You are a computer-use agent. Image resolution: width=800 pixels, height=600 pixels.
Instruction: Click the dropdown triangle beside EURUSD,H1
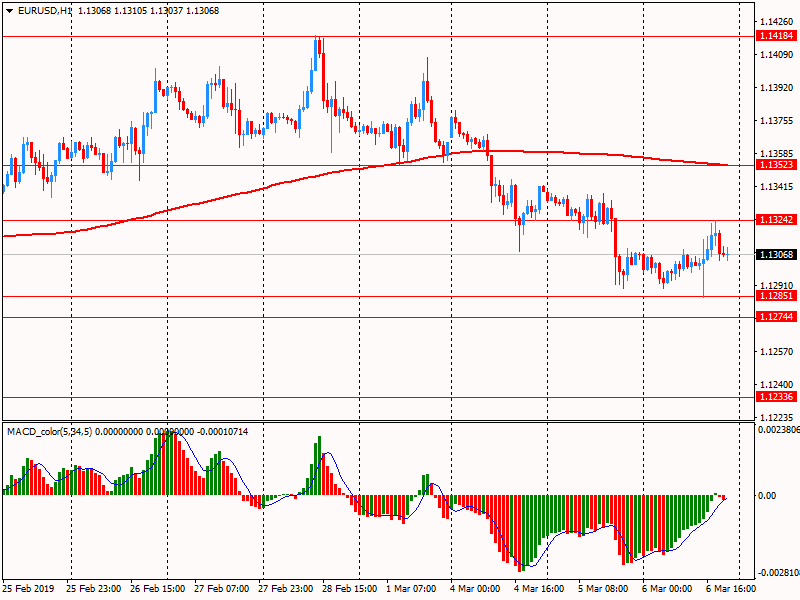pos(8,11)
